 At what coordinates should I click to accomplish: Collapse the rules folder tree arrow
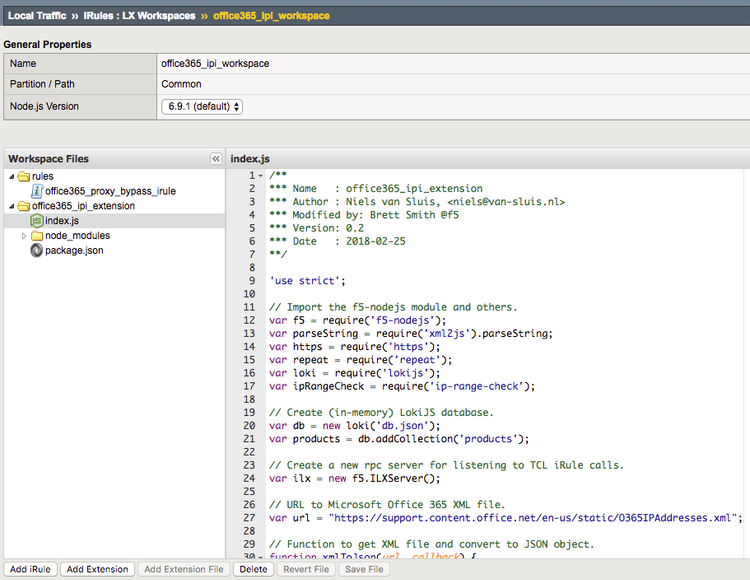tap(10, 177)
